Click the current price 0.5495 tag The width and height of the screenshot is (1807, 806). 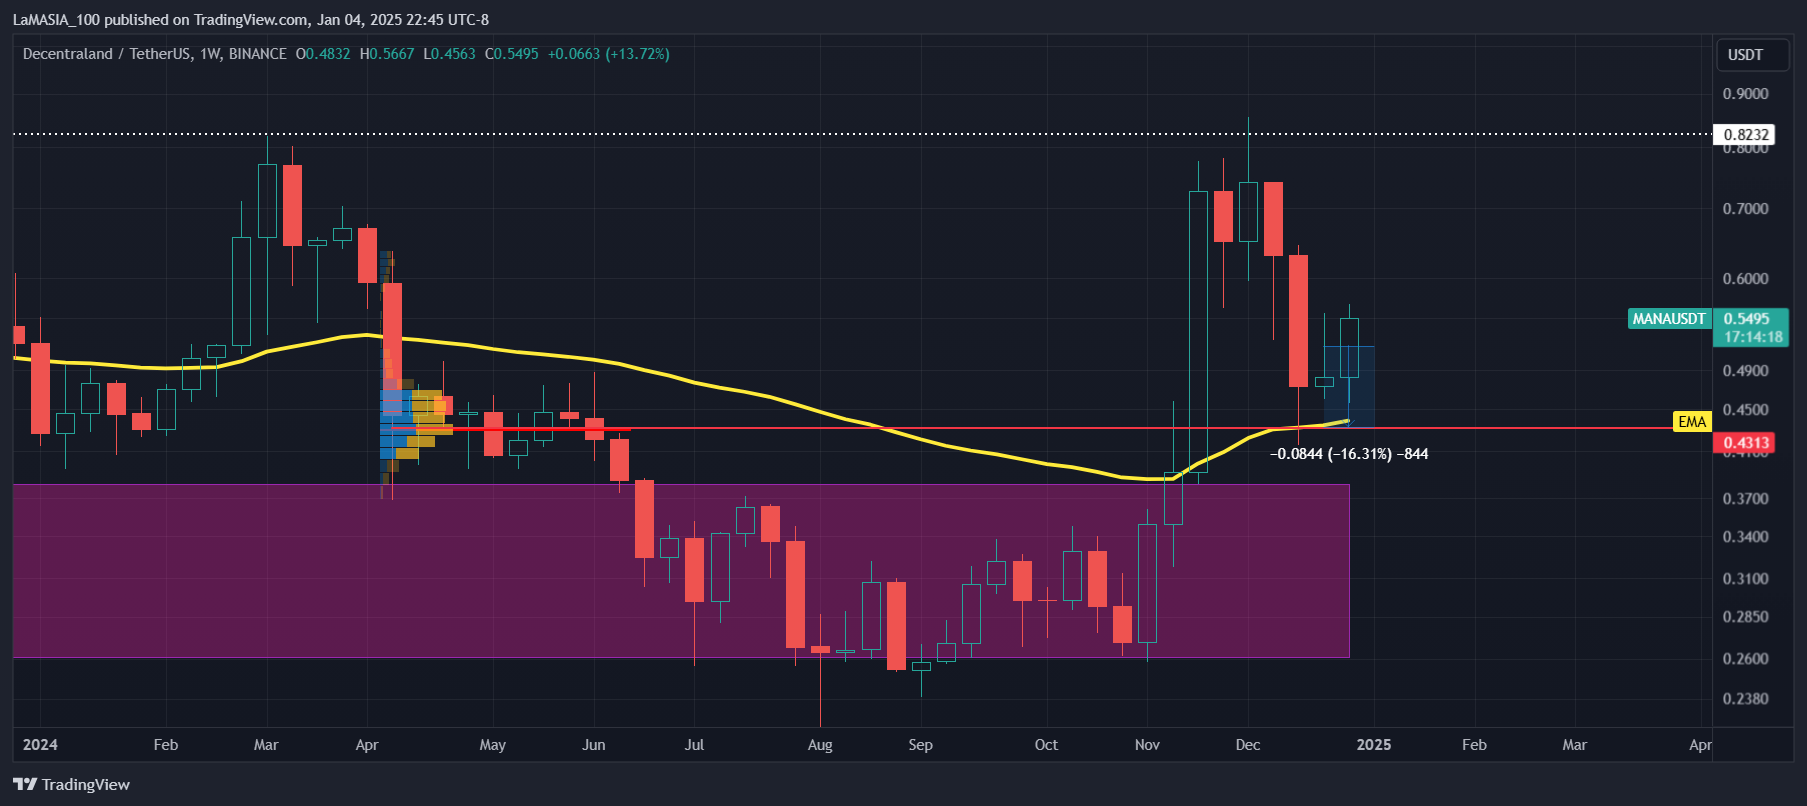[x=1746, y=319]
